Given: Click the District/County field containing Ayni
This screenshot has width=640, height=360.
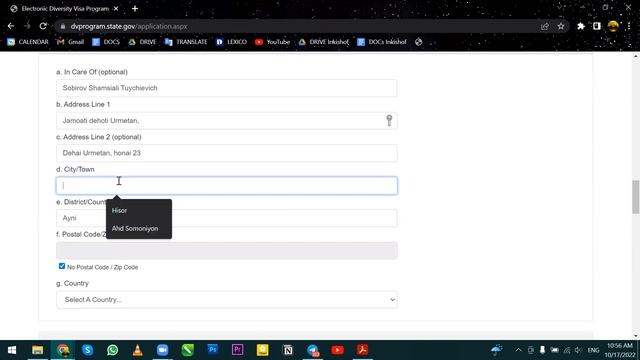Looking at the screenshot, I should (227, 218).
